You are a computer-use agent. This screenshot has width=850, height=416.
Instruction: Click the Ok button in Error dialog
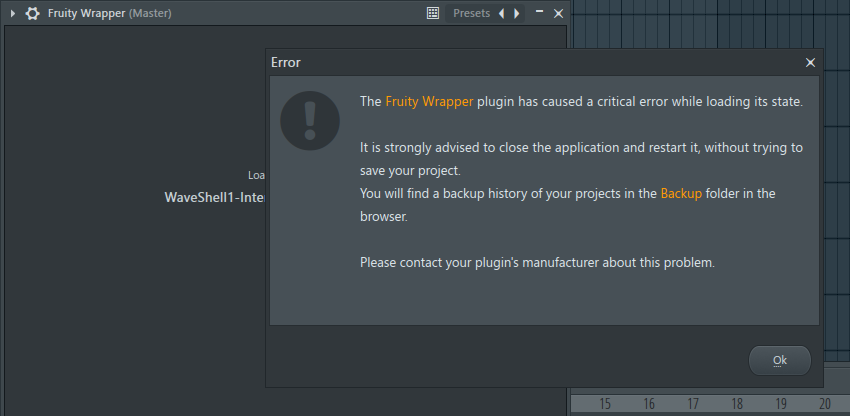pos(780,361)
